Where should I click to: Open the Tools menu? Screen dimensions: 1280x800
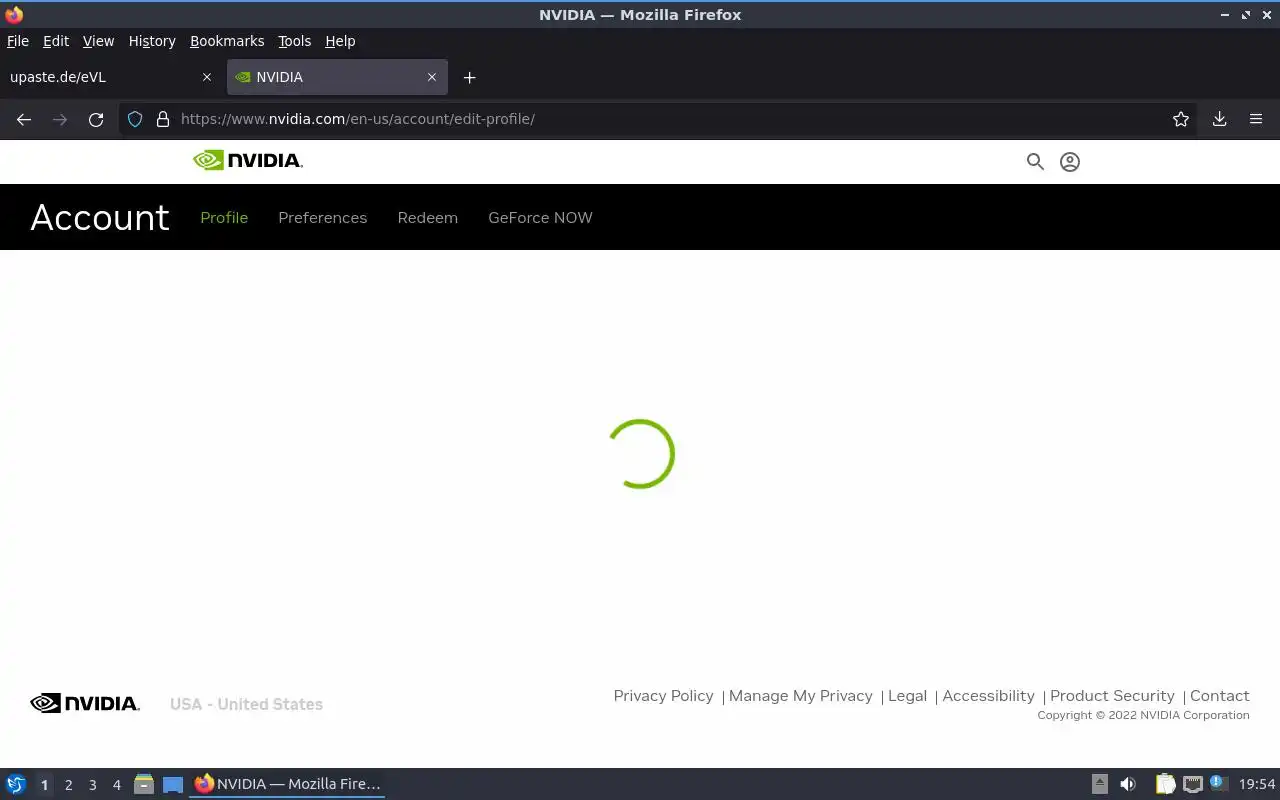pos(295,41)
